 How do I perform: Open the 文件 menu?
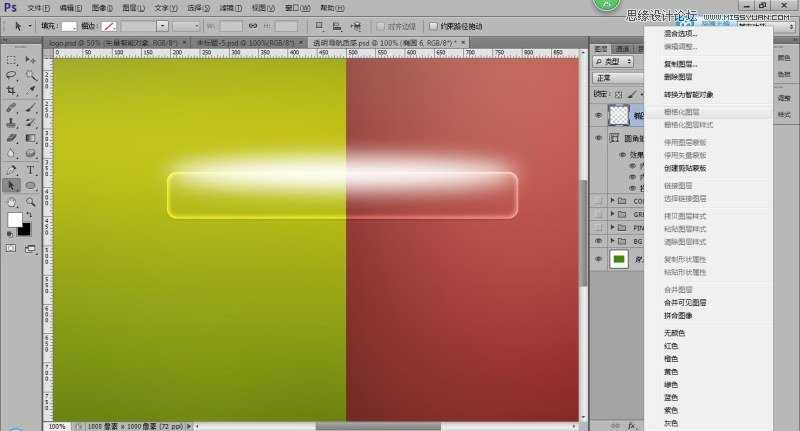click(35, 7)
